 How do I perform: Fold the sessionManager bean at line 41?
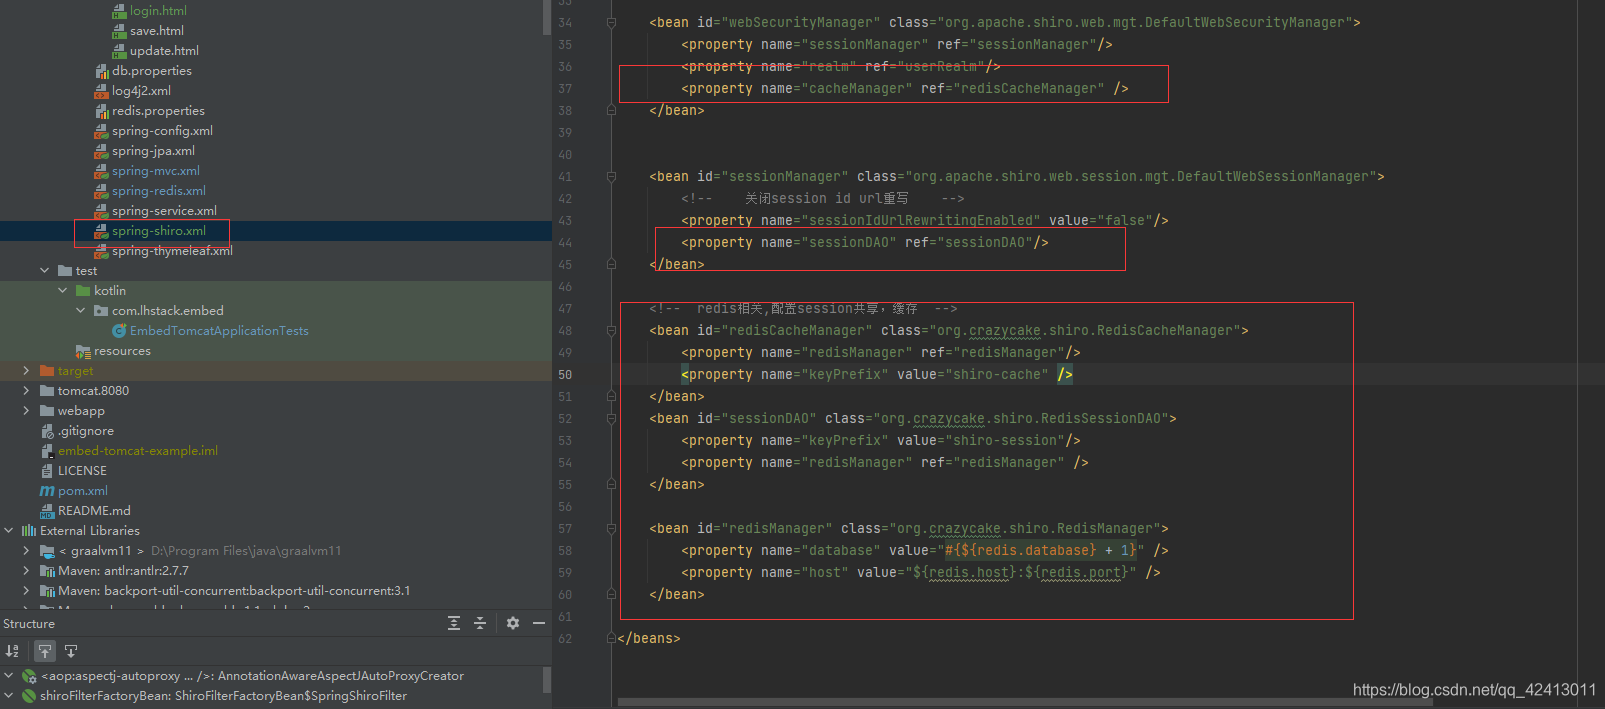(x=611, y=176)
